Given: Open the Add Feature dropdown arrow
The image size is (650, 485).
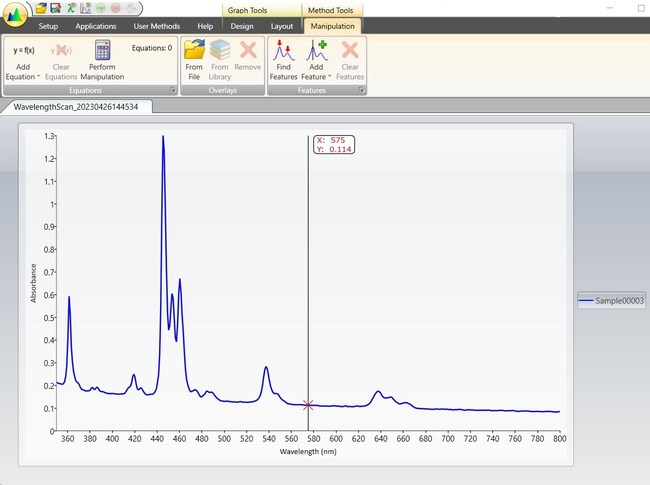Looking at the screenshot, I should click(329, 77).
